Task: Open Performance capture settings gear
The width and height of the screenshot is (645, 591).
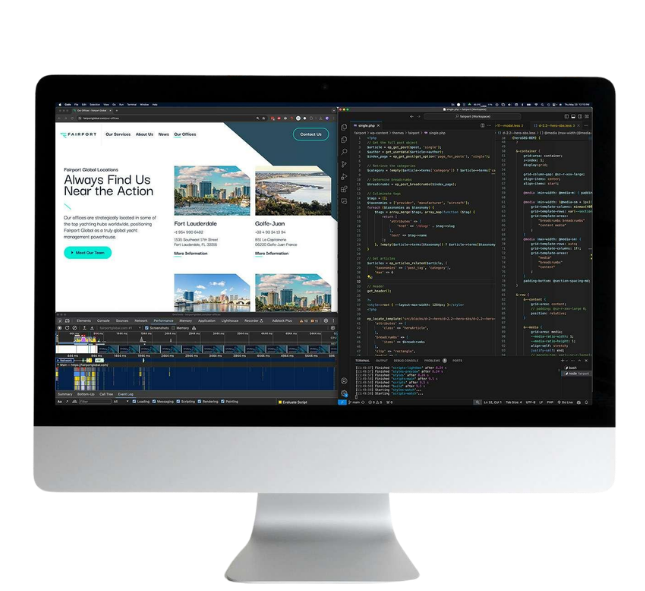Action: pos(332,328)
